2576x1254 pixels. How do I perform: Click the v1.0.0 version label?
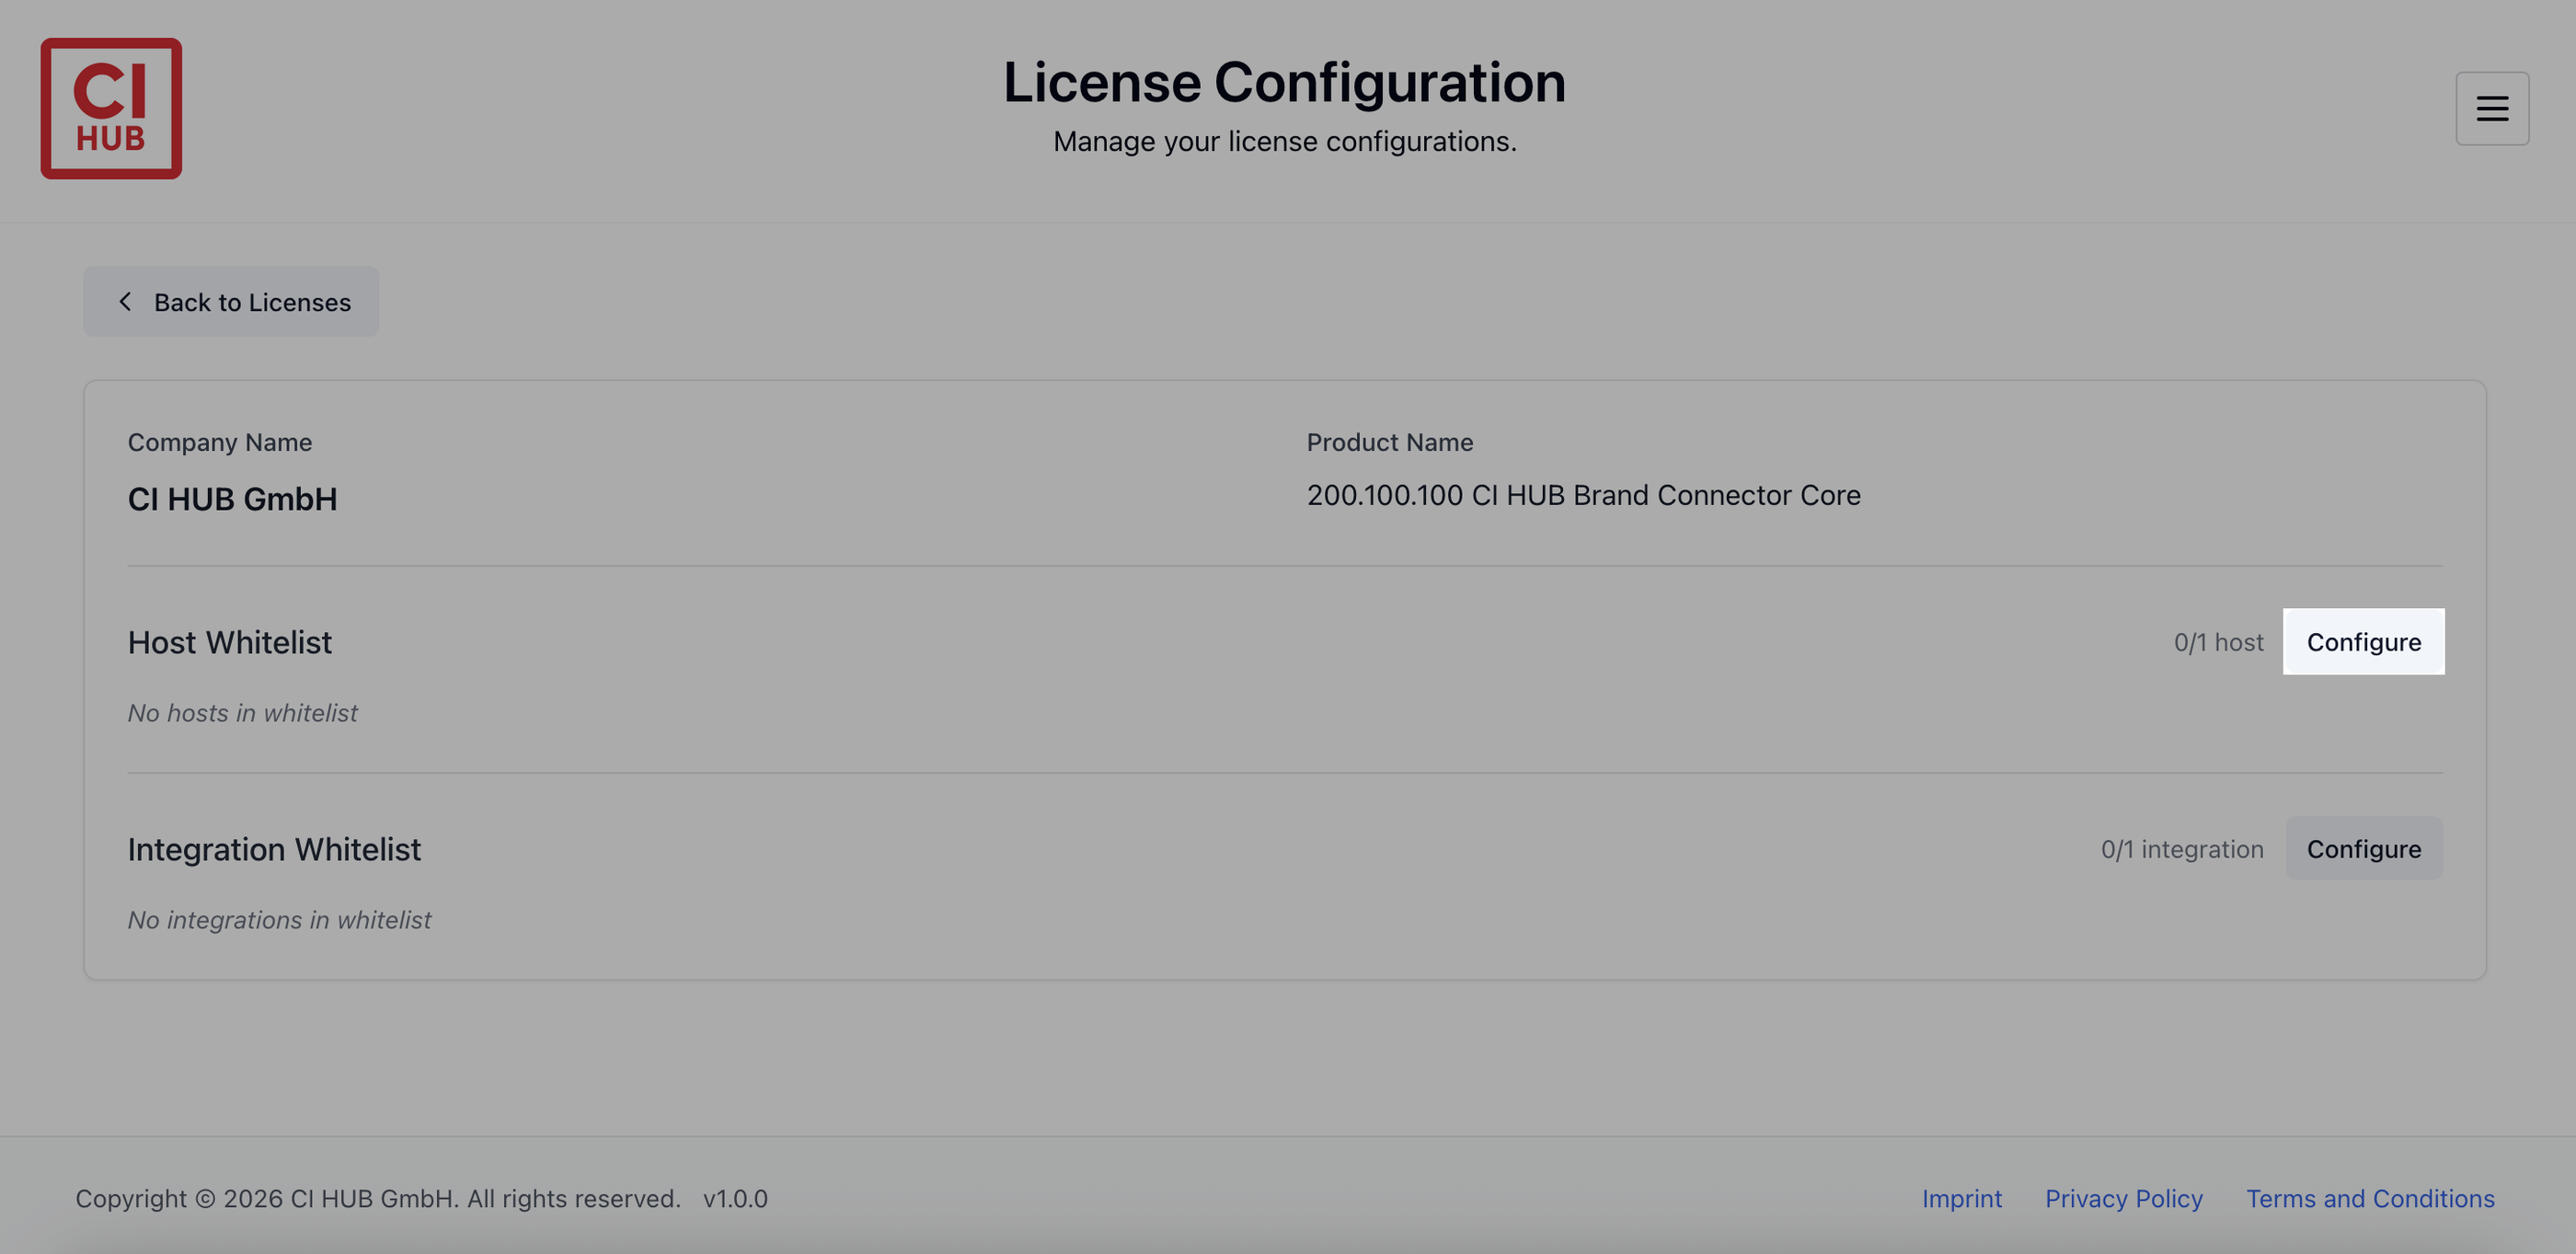click(x=735, y=1198)
